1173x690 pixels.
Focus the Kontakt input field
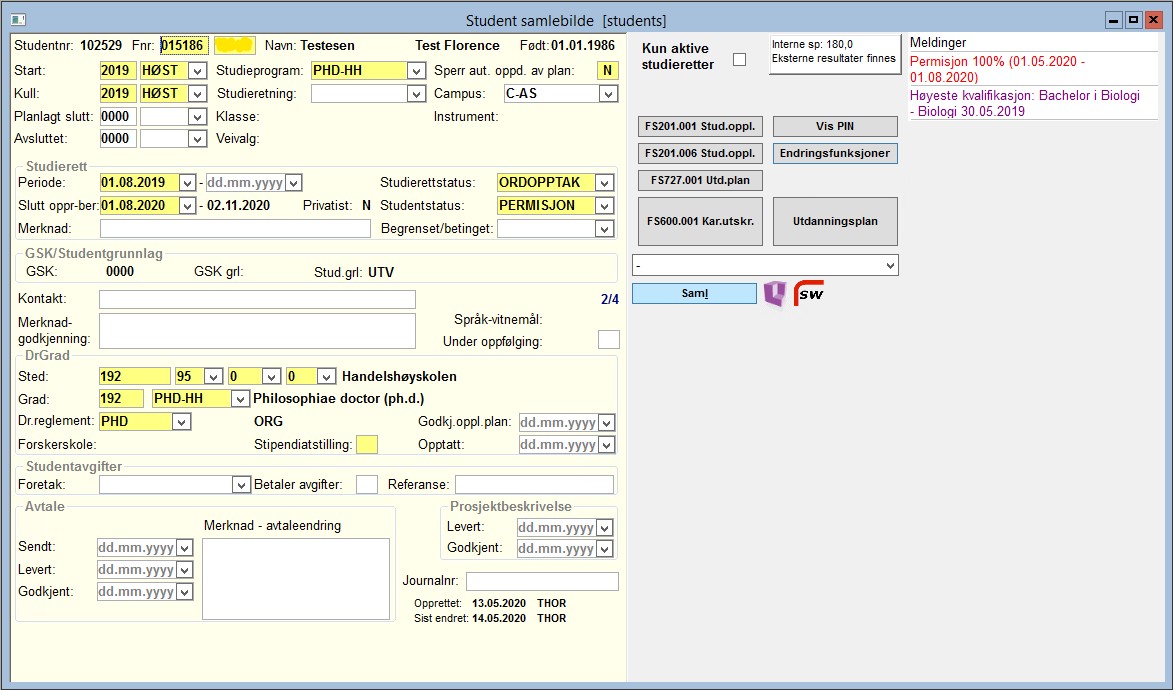(257, 299)
